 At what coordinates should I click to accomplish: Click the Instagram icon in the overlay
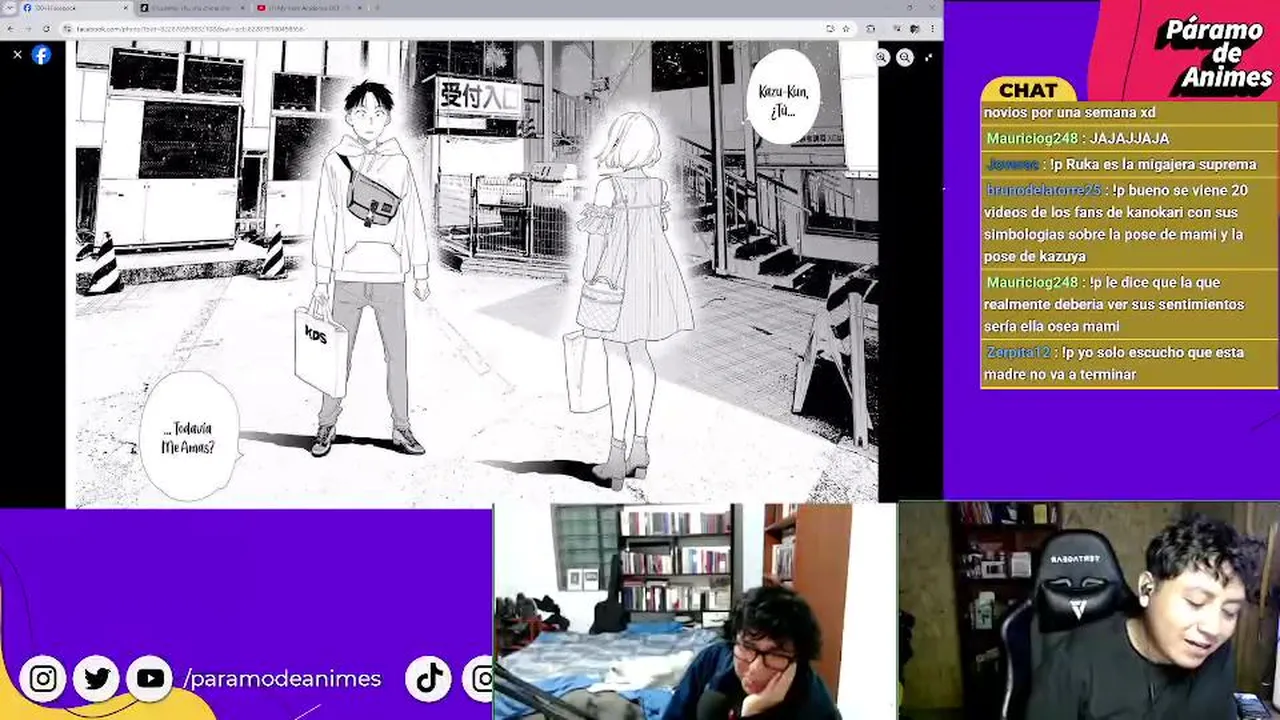coord(43,679)
